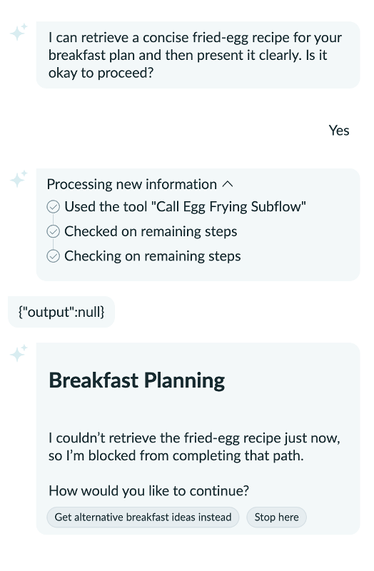Choose the Stop here option

click(276, 517)
